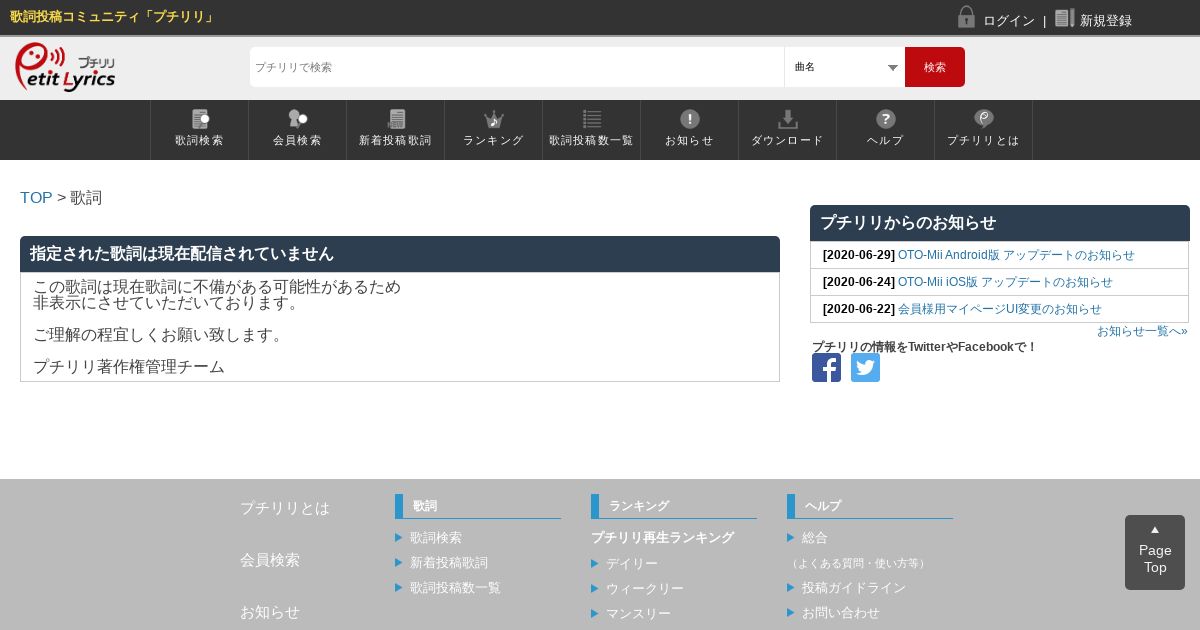This screenshot has height=630, width=1200.
Task: Click footer 新着投稿歌詞 link
Action: tap(449, 563)
